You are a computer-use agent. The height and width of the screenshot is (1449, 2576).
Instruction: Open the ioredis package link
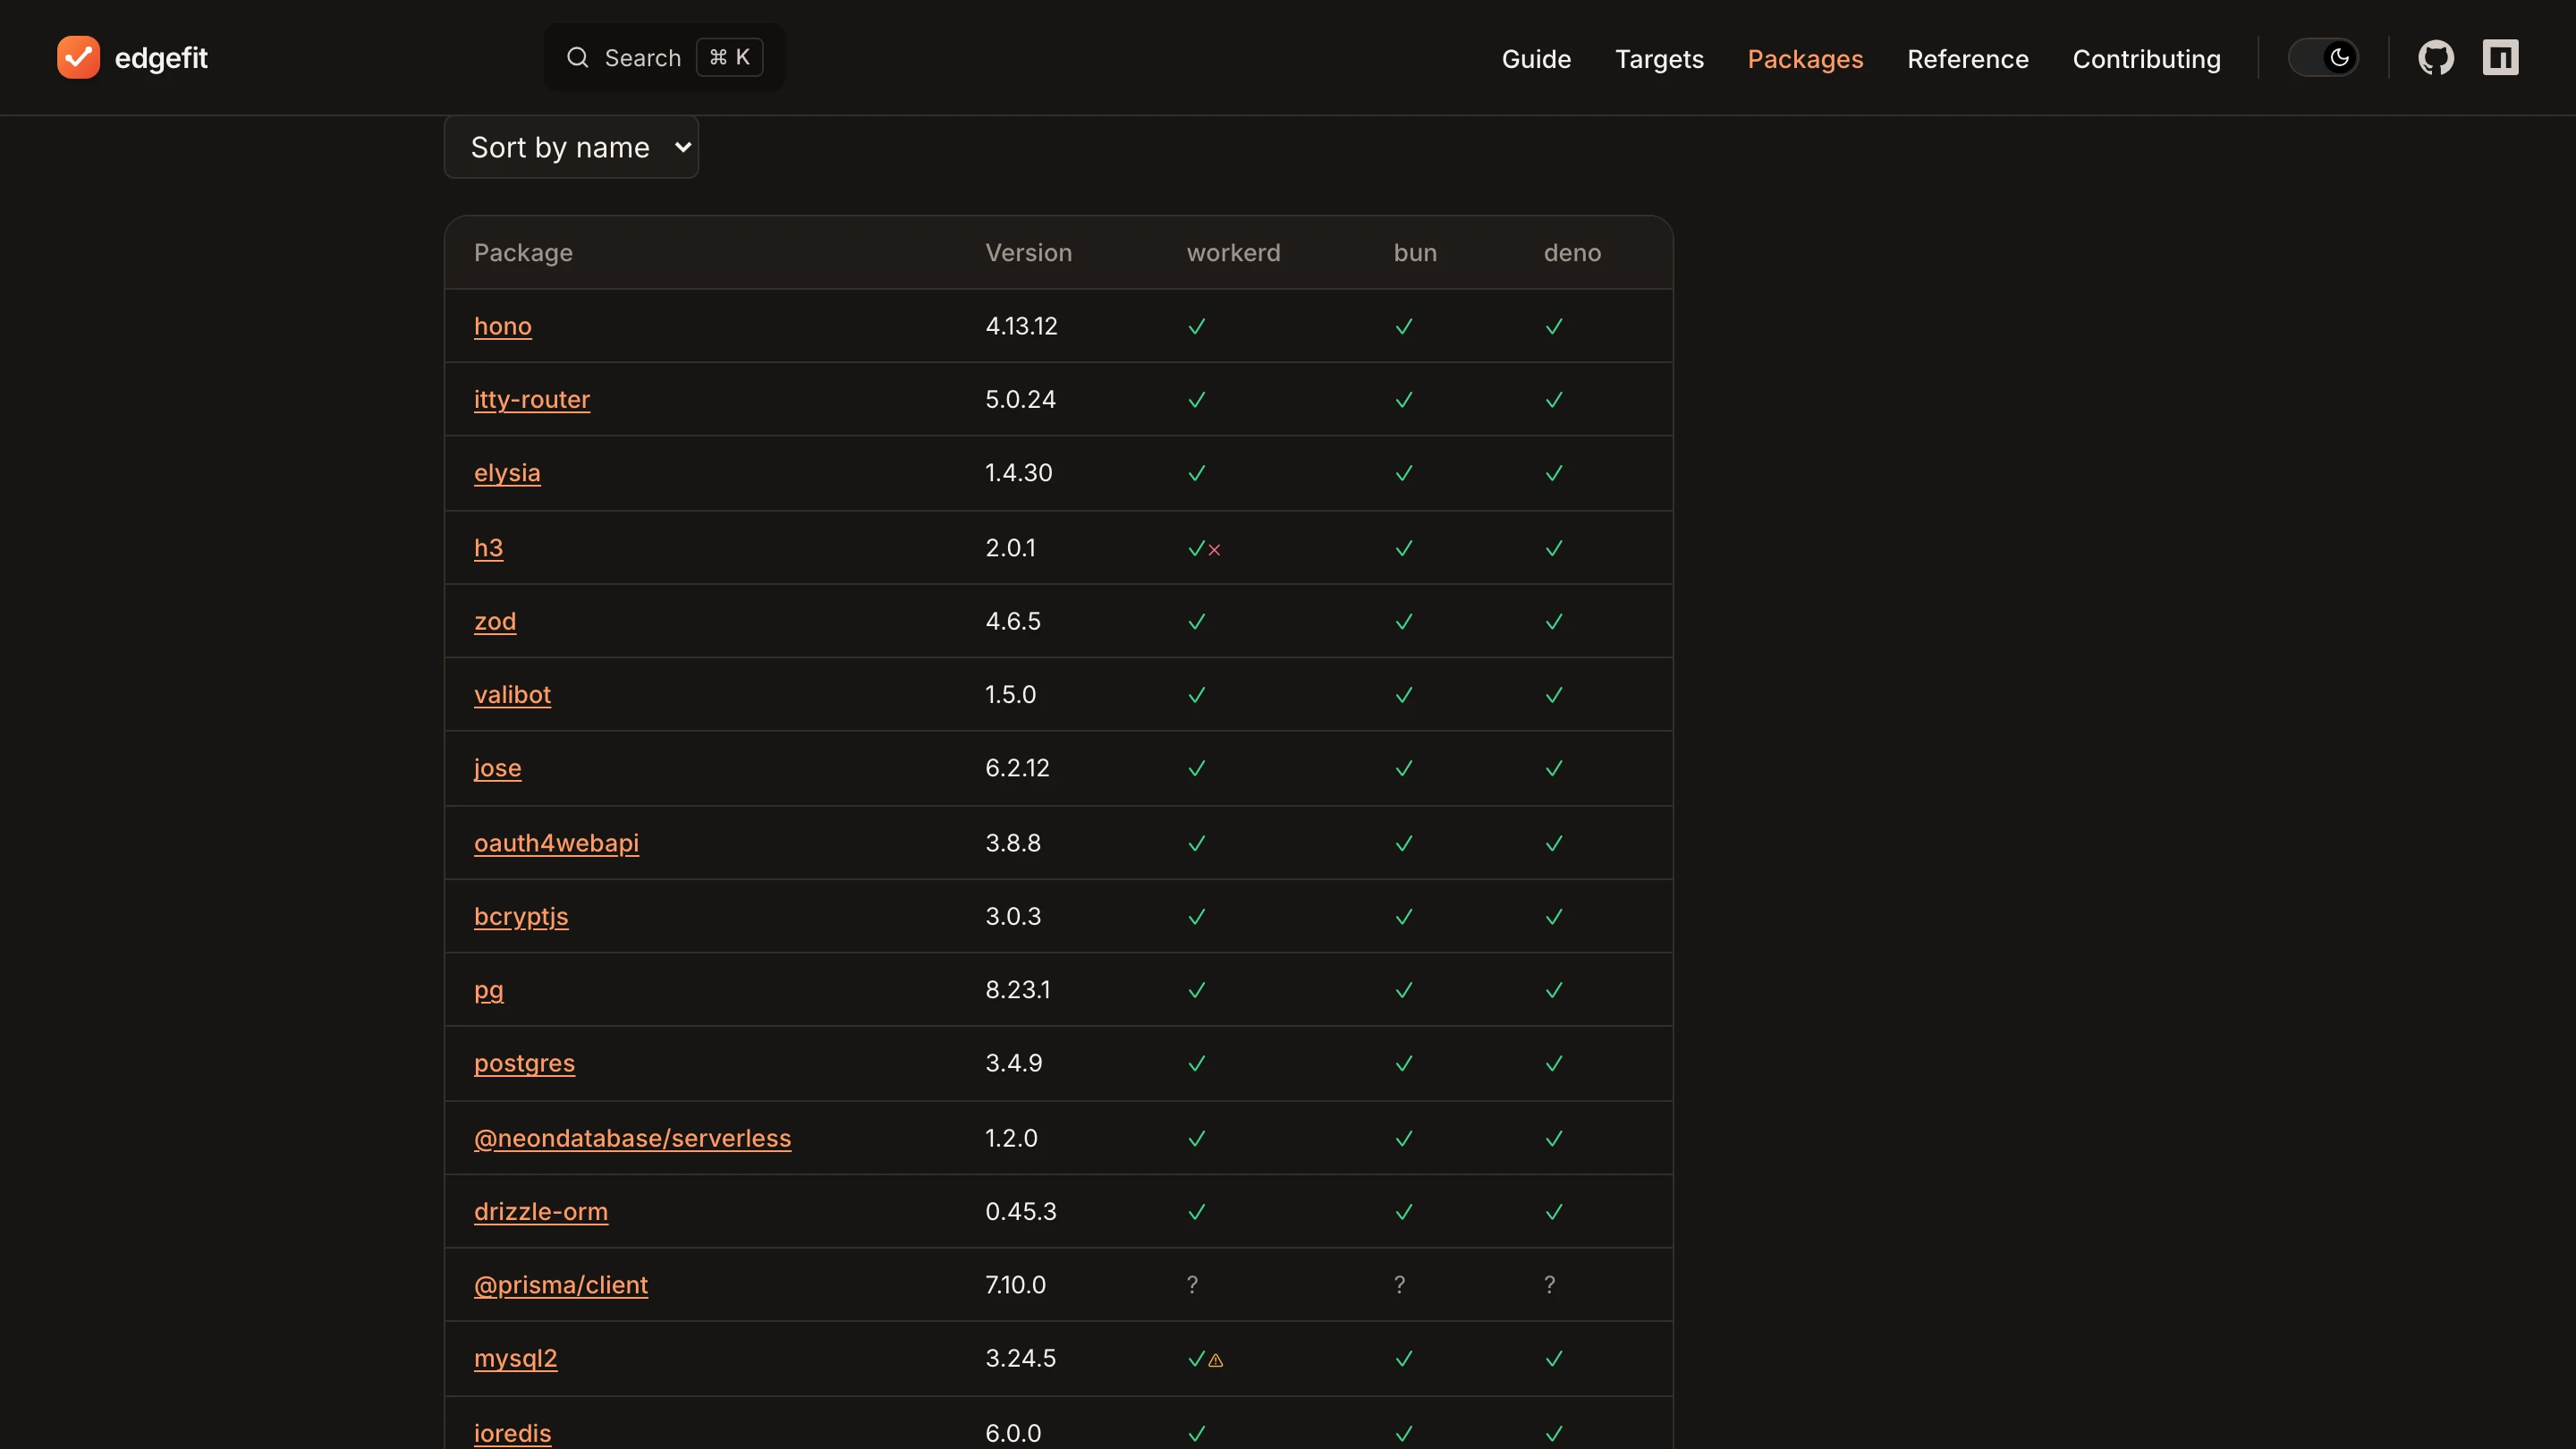click(512, 1432)
